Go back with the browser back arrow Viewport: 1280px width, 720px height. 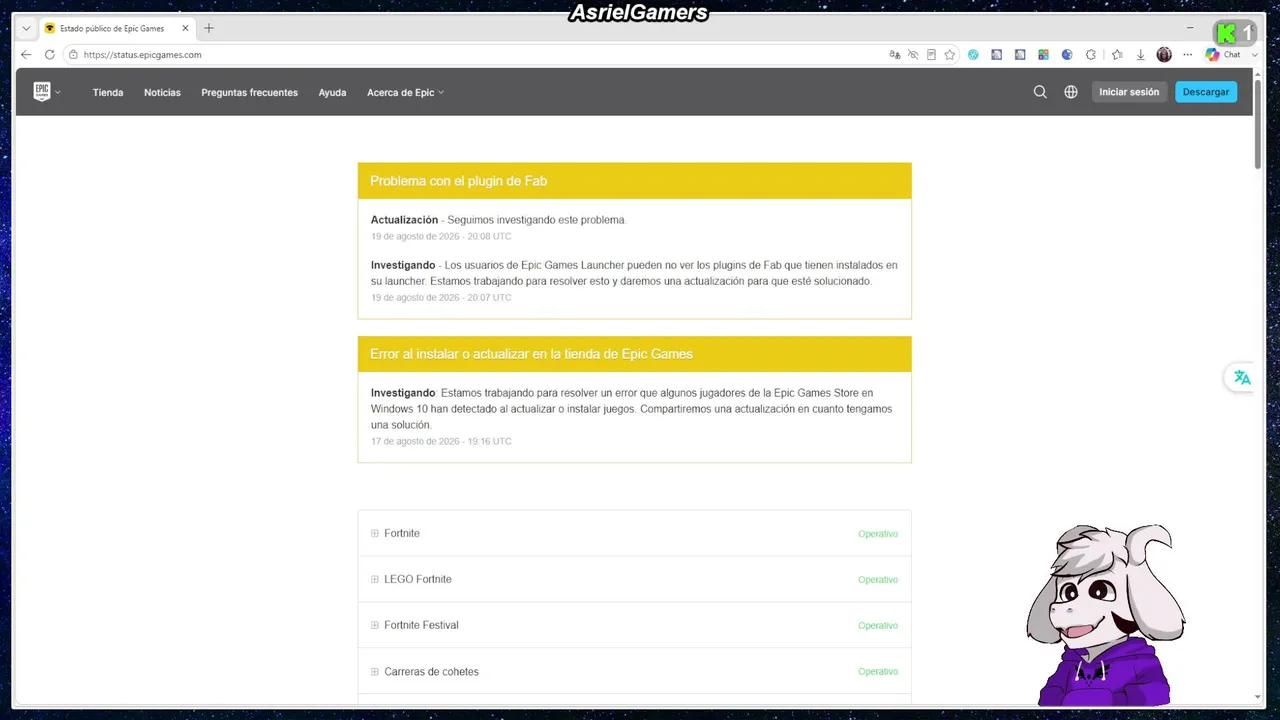26,55
